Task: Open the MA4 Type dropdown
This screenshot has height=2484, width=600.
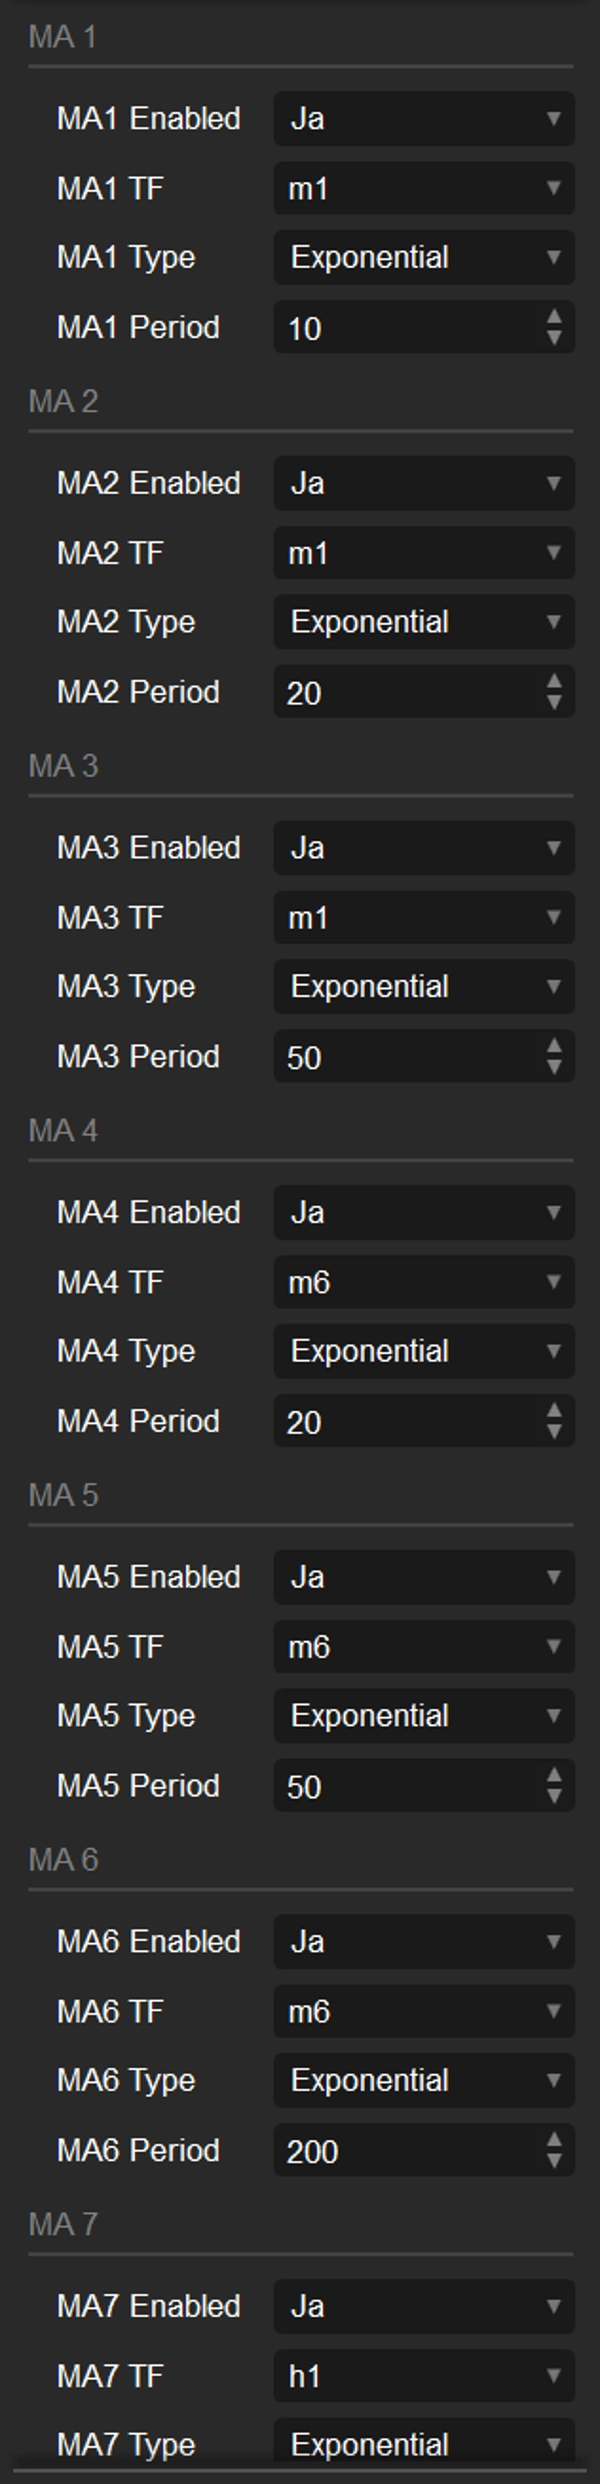Action: point(422,1351)
